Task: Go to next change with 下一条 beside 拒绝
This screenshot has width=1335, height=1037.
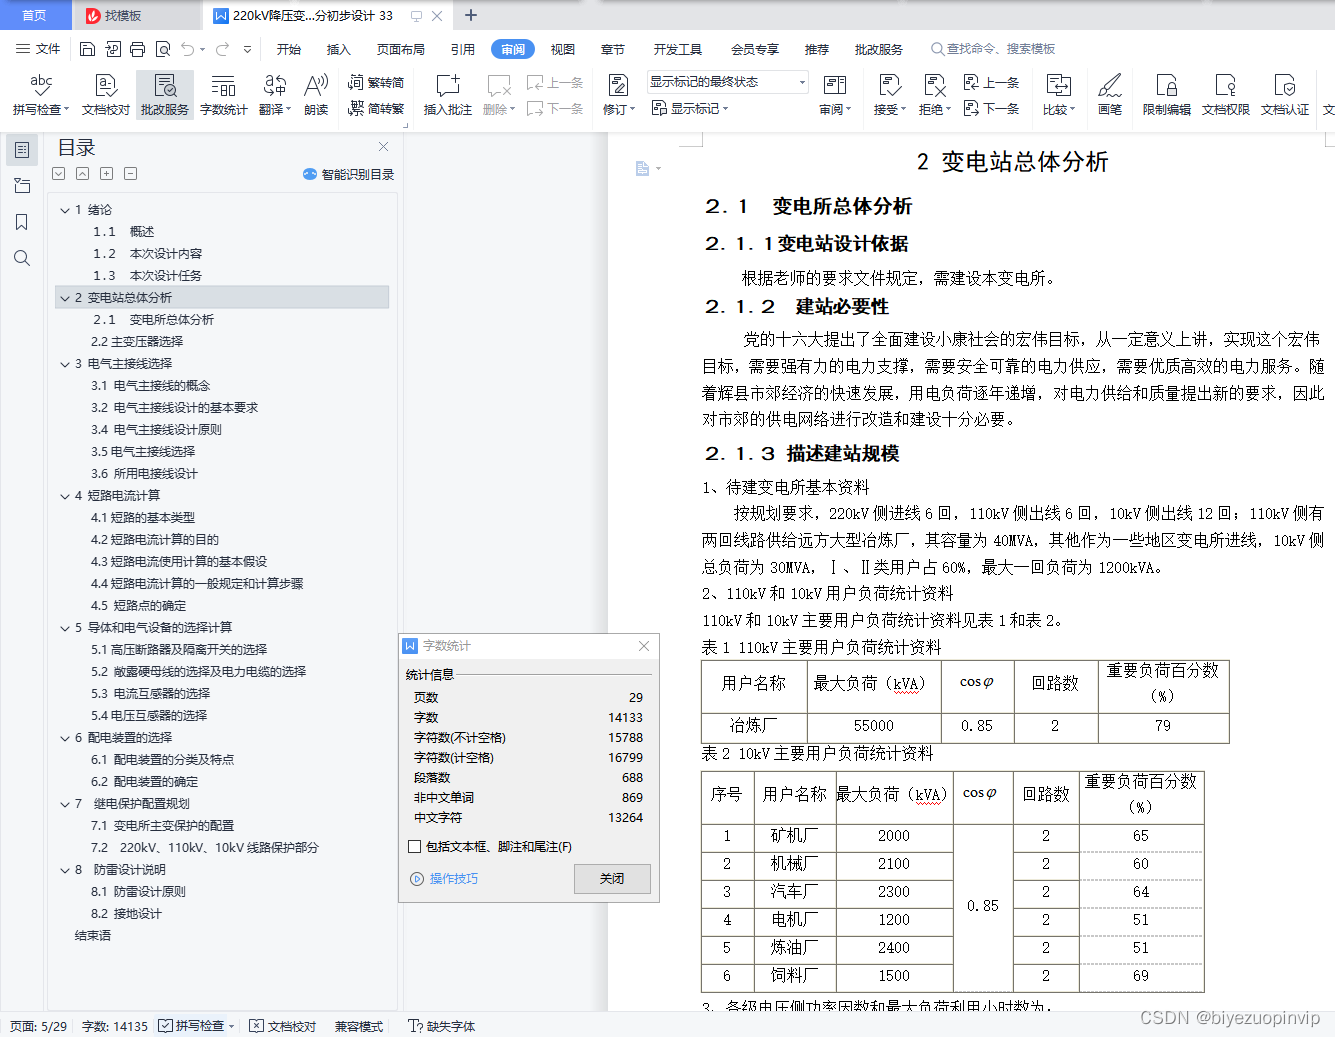Action: pos(991,108)
